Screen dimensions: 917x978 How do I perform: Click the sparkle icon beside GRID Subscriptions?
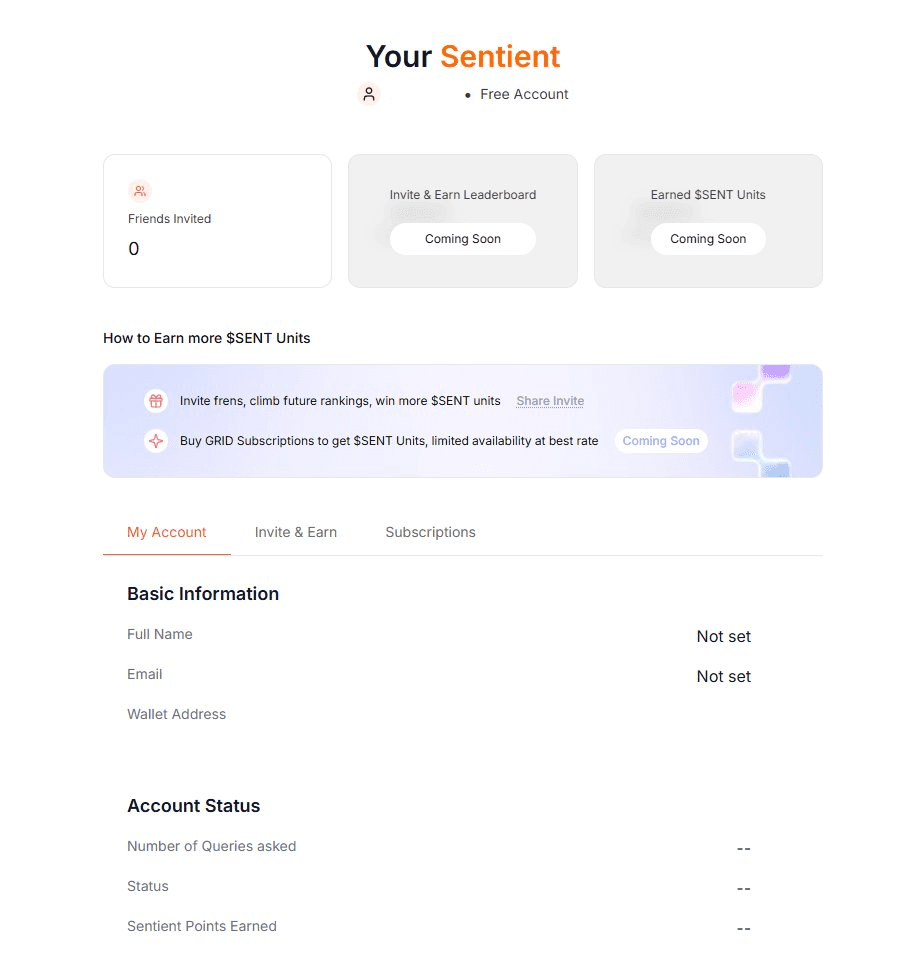pyautogui.click(x=156, y=441)
